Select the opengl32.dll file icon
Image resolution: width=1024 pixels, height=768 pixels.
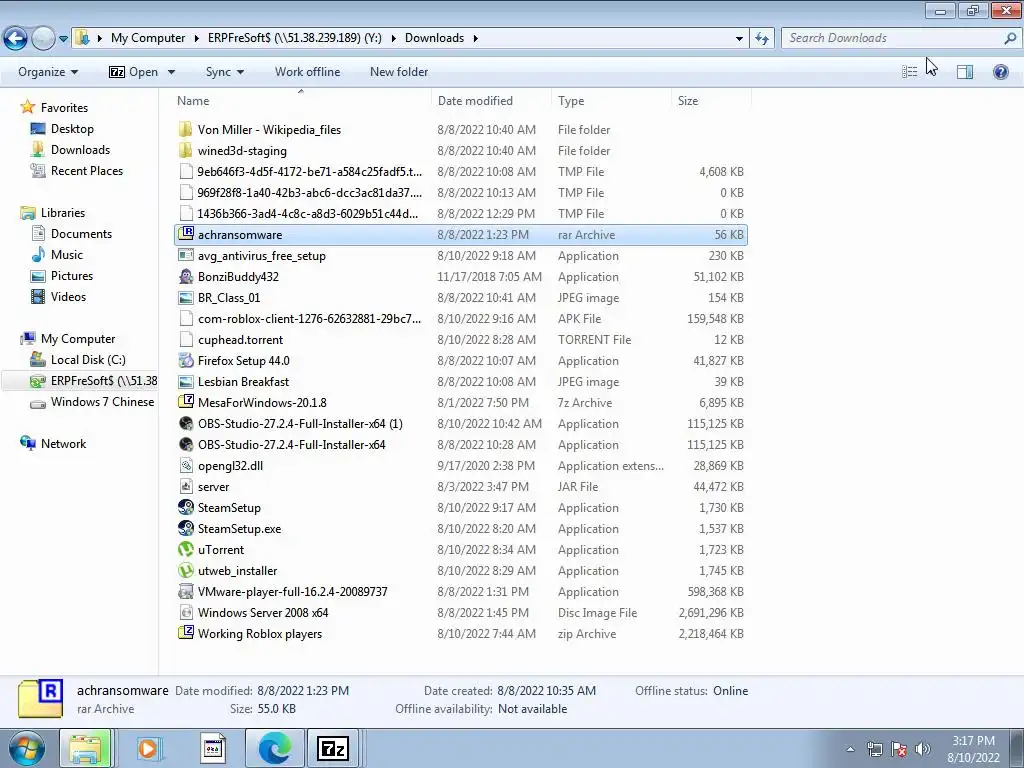click(186, 466)
